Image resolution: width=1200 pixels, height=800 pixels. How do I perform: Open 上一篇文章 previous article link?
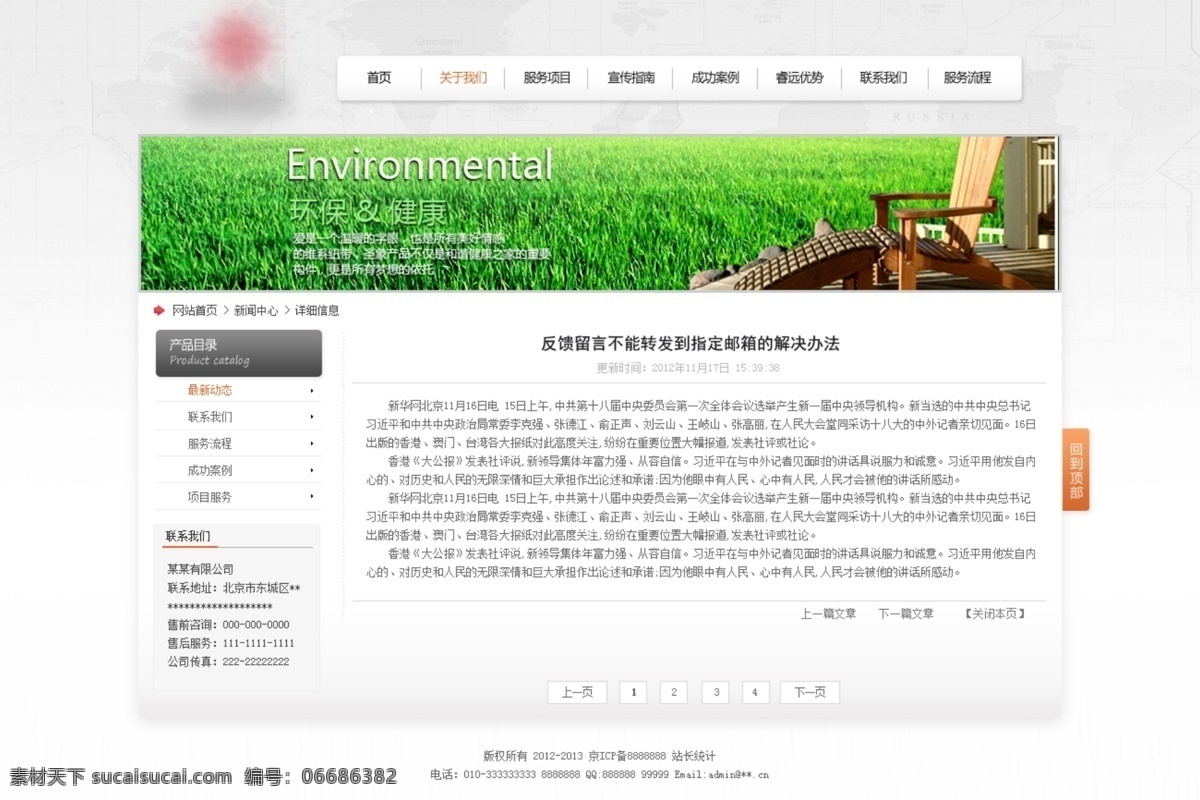pos(828,614)
